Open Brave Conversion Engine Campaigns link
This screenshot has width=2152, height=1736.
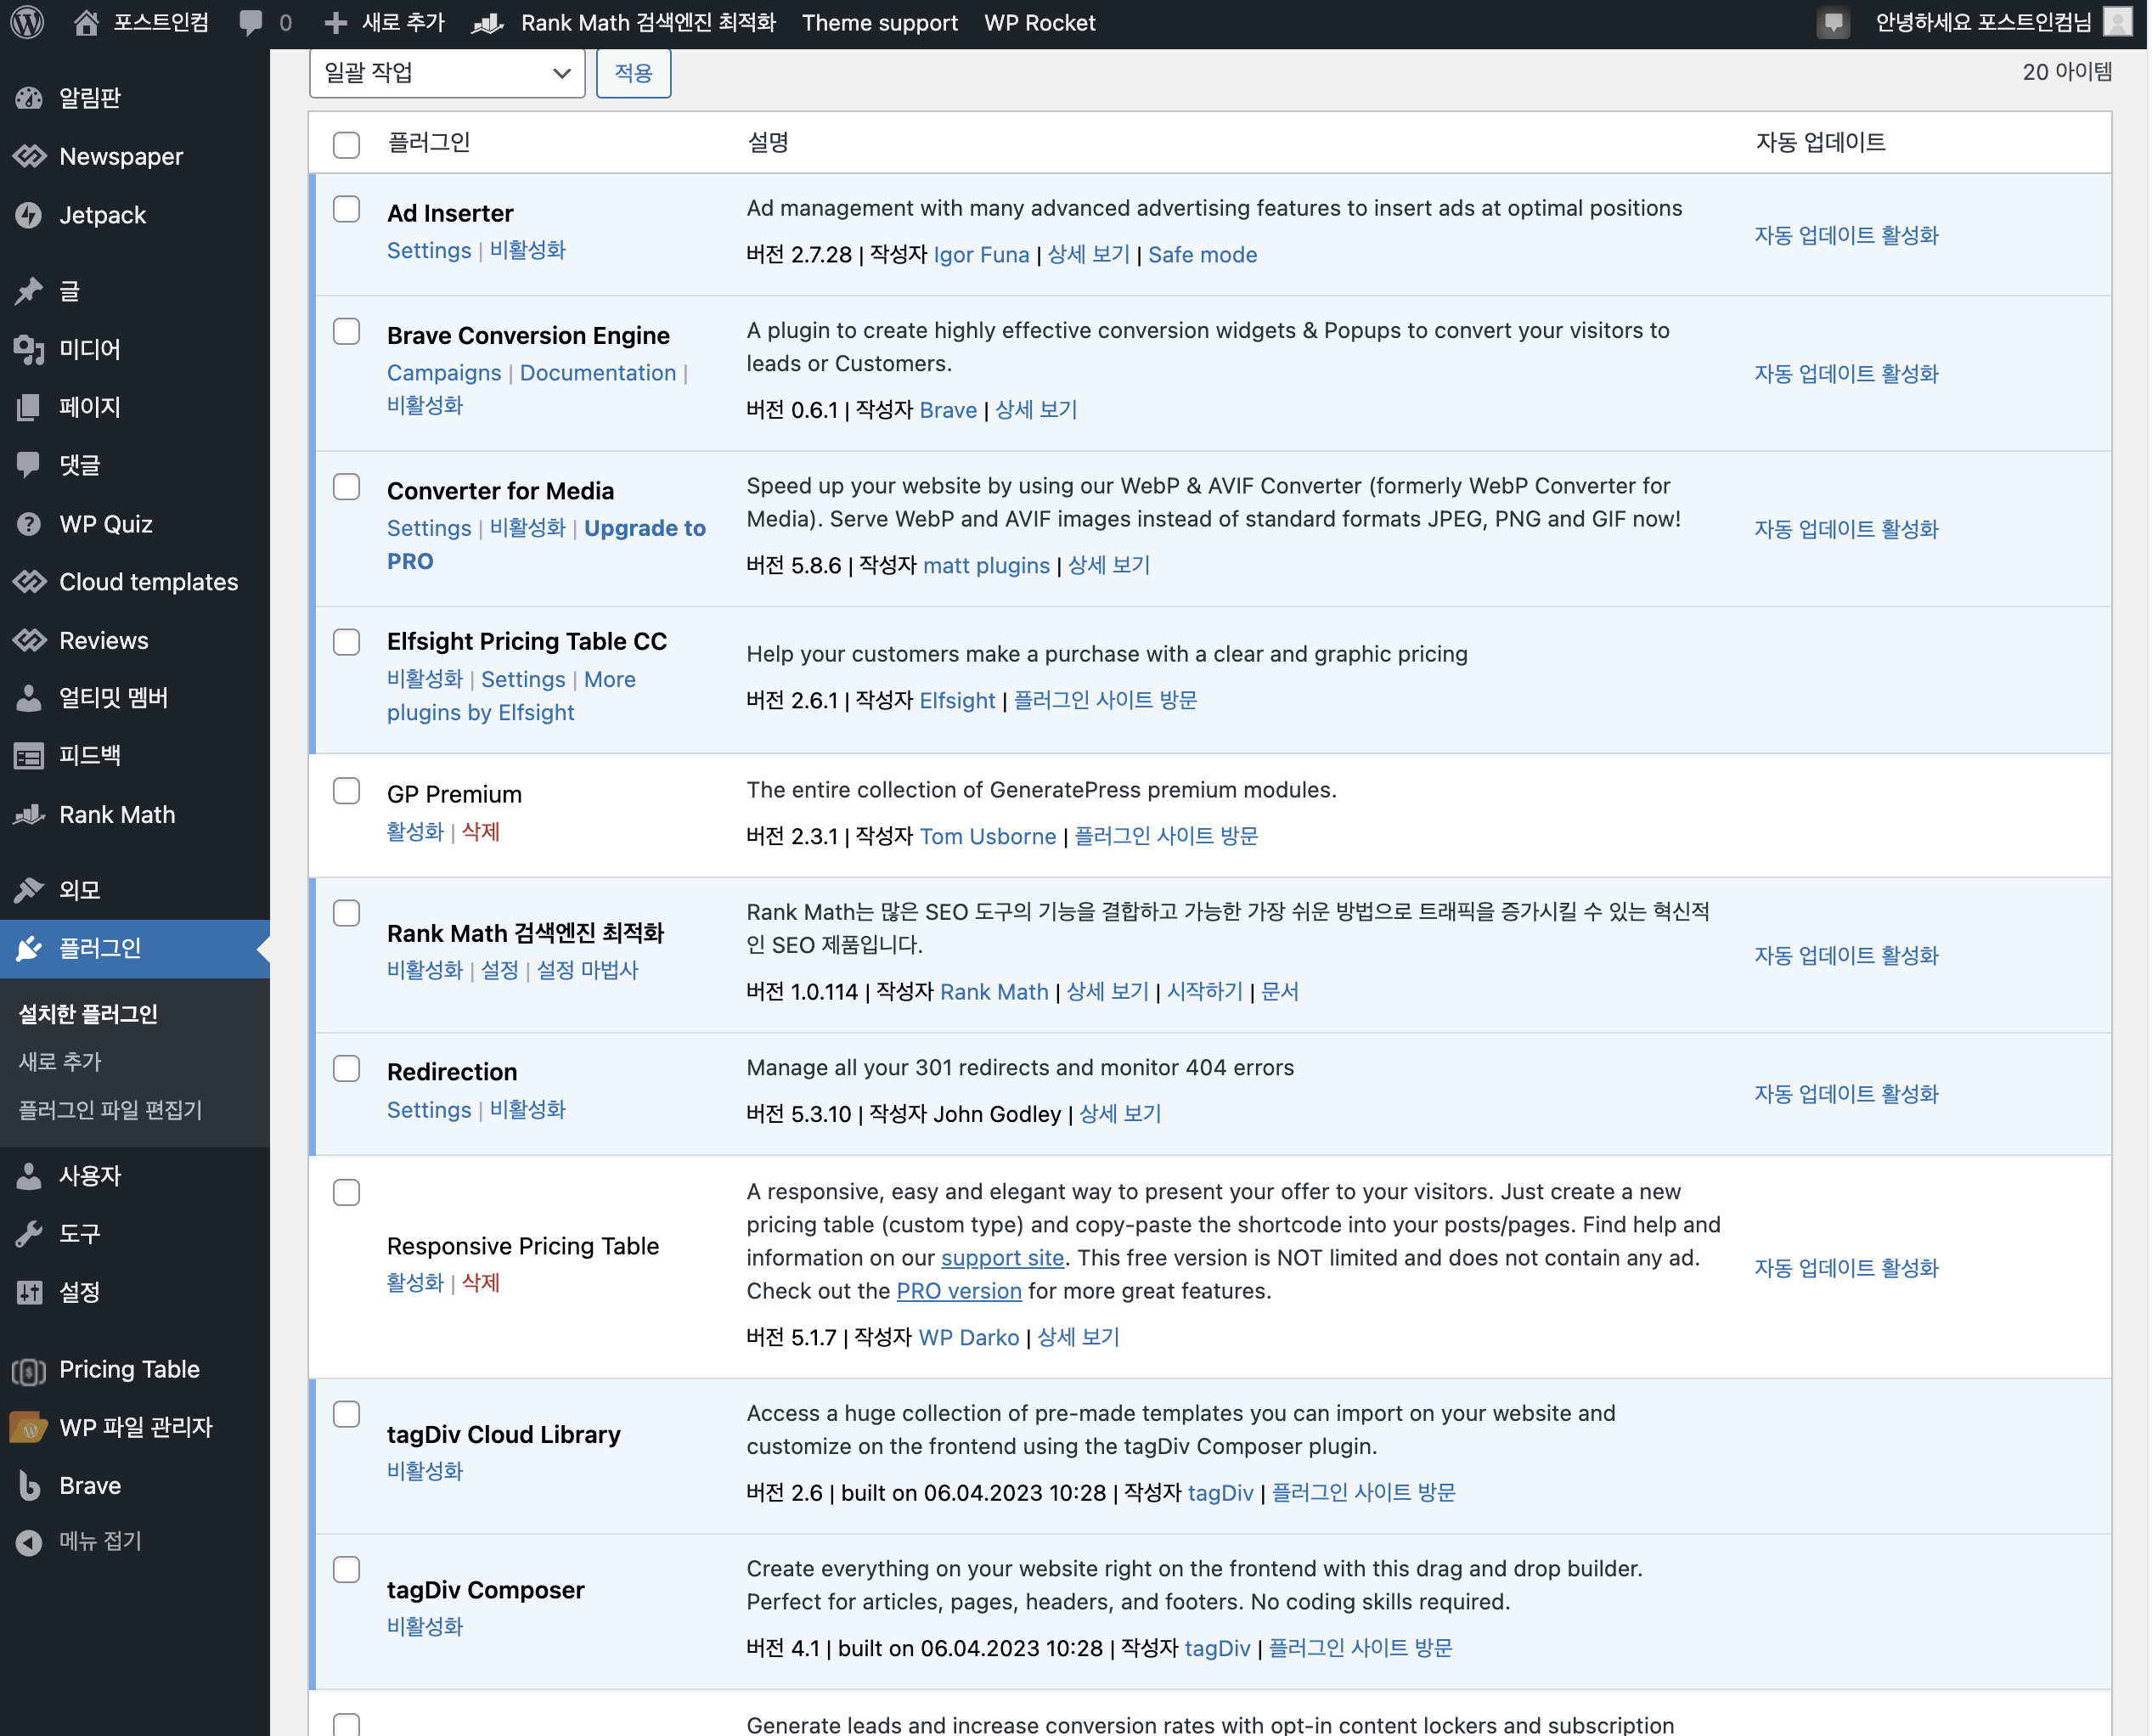pos(444,373)
